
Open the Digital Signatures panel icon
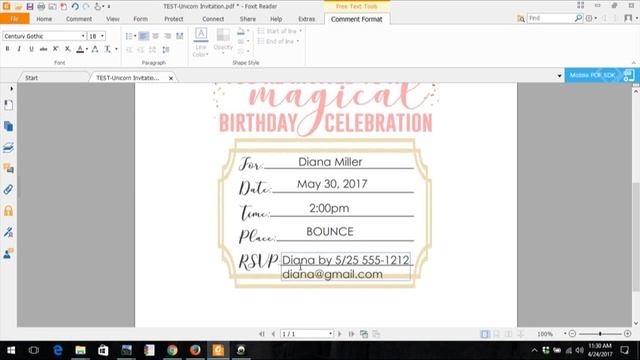pos(8,232)
